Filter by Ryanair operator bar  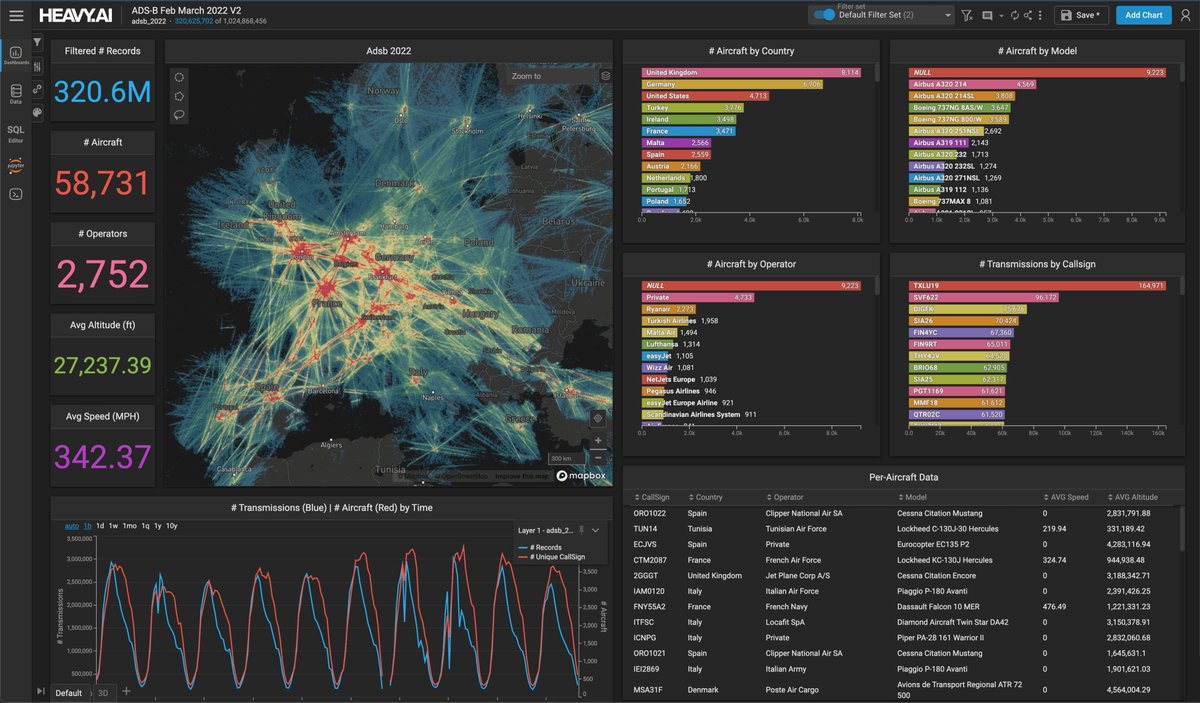coord(668,309)
